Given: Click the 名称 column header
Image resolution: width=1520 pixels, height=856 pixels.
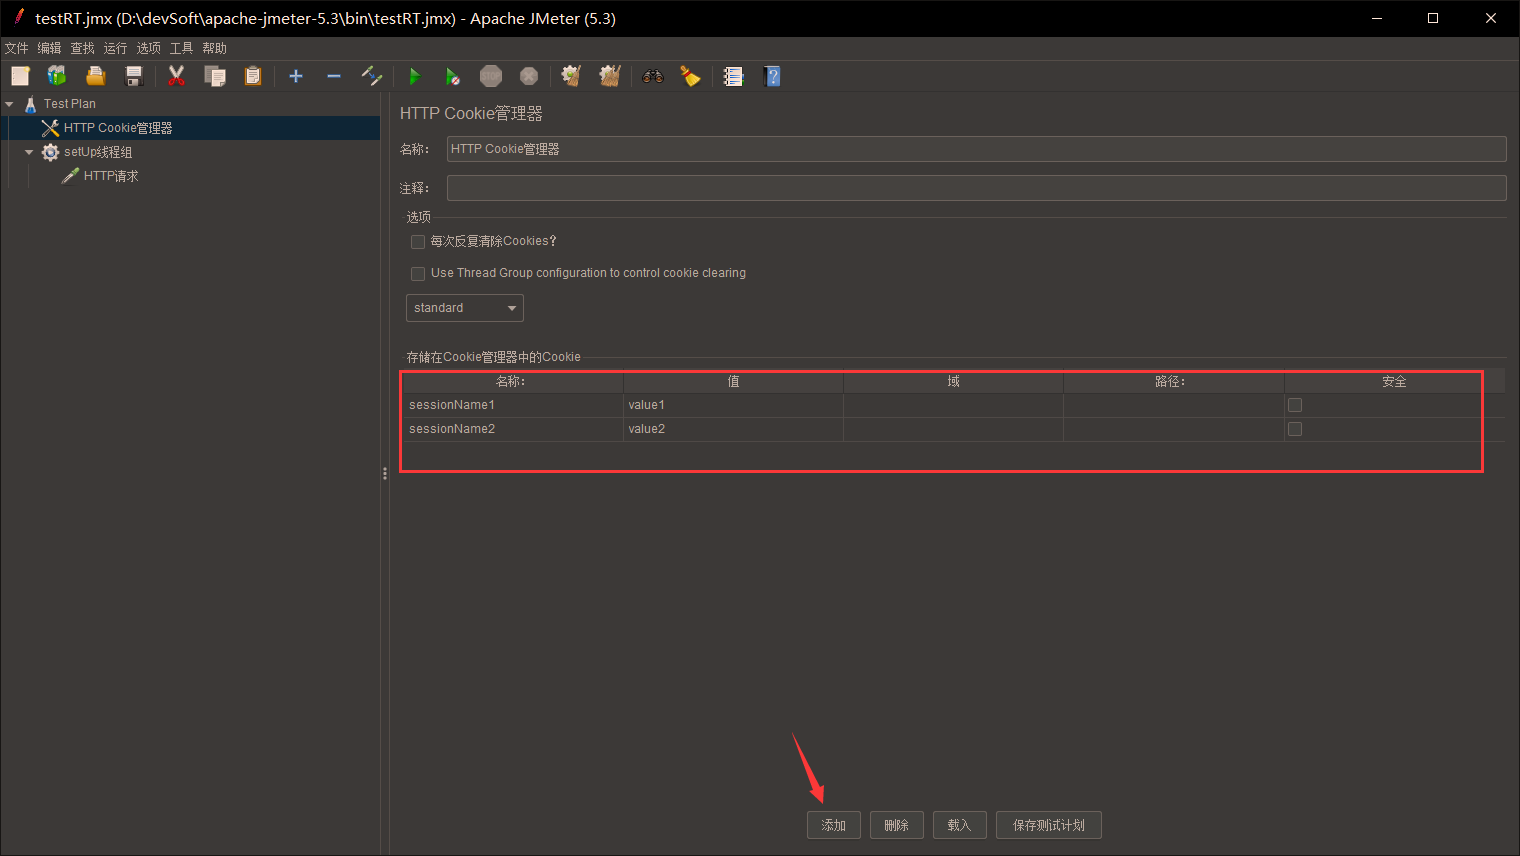Looking at the screenshot, I should 512,381.
